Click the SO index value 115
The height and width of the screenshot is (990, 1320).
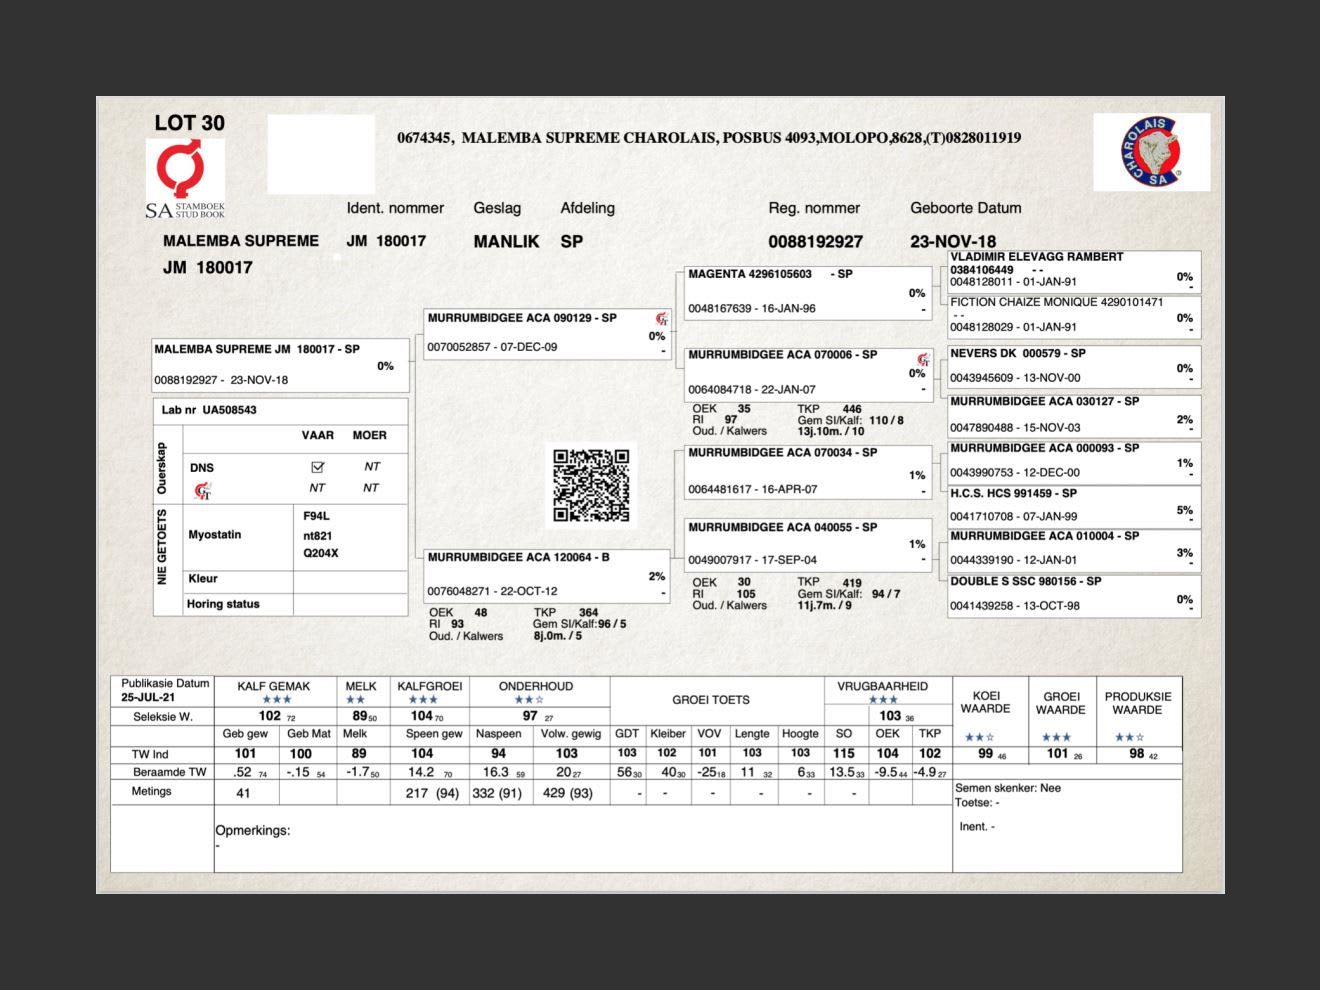coord(844,754)
